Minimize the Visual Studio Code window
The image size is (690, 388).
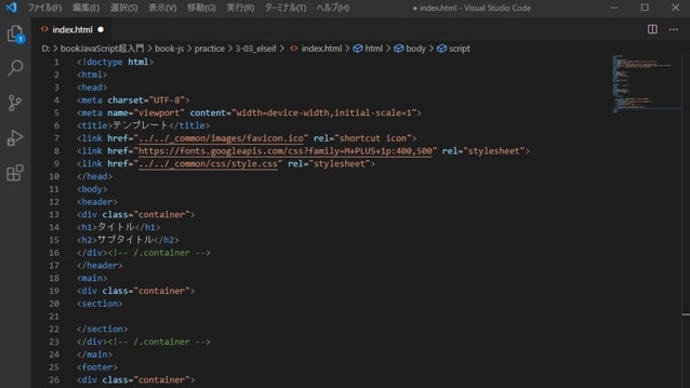[x=614, y=7]
